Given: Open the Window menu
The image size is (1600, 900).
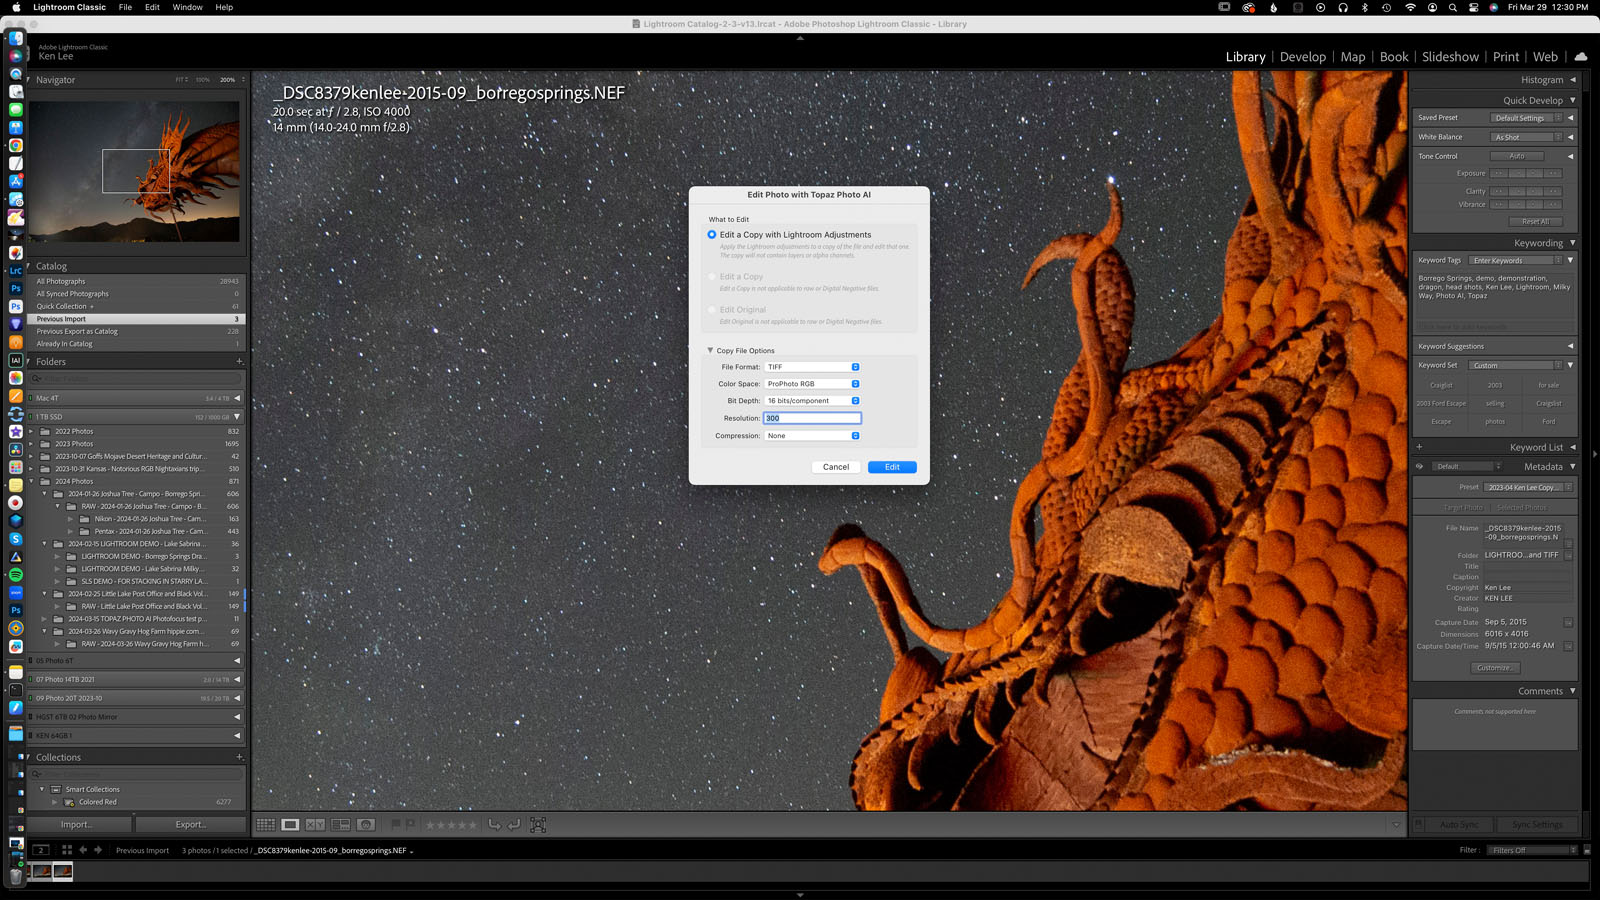Looking at the screenshot, I should tap(187, 7).
